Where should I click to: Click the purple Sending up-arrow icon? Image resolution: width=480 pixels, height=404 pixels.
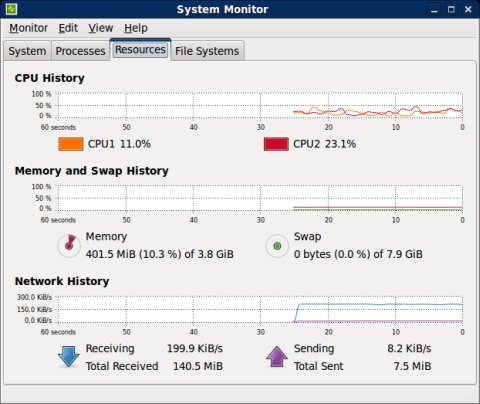tap(277, 357)
